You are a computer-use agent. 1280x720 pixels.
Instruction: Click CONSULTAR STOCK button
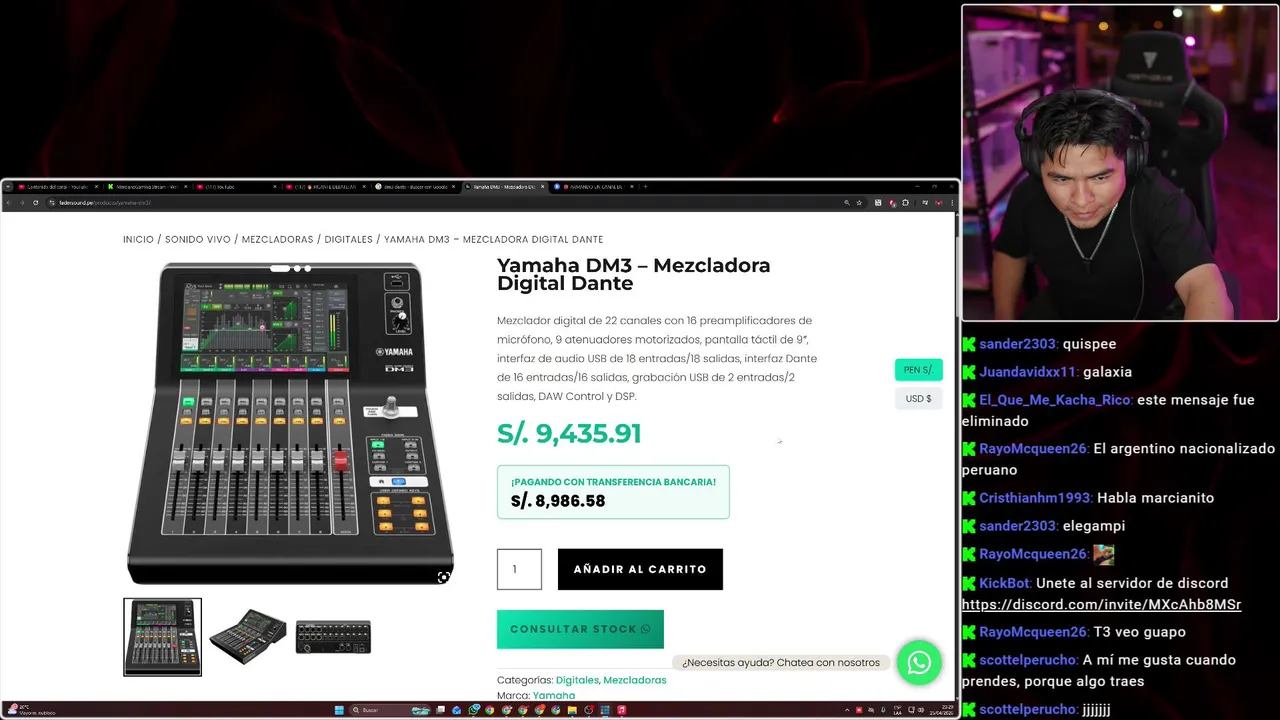580,629
